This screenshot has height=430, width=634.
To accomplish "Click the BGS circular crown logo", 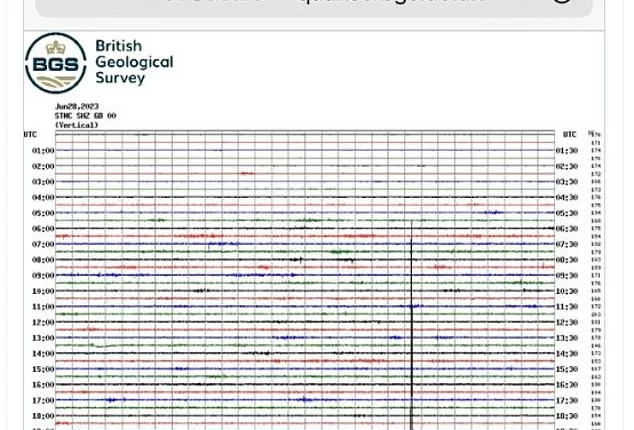I will pos(56,63).
